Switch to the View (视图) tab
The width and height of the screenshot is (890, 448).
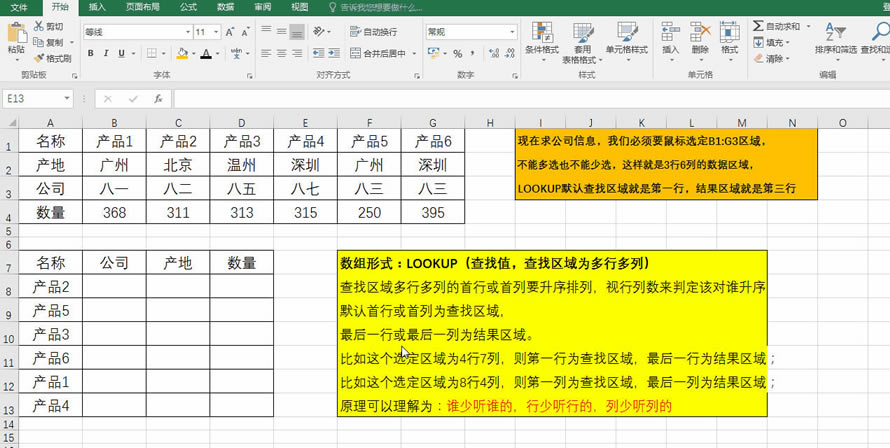tap(299, 7)
